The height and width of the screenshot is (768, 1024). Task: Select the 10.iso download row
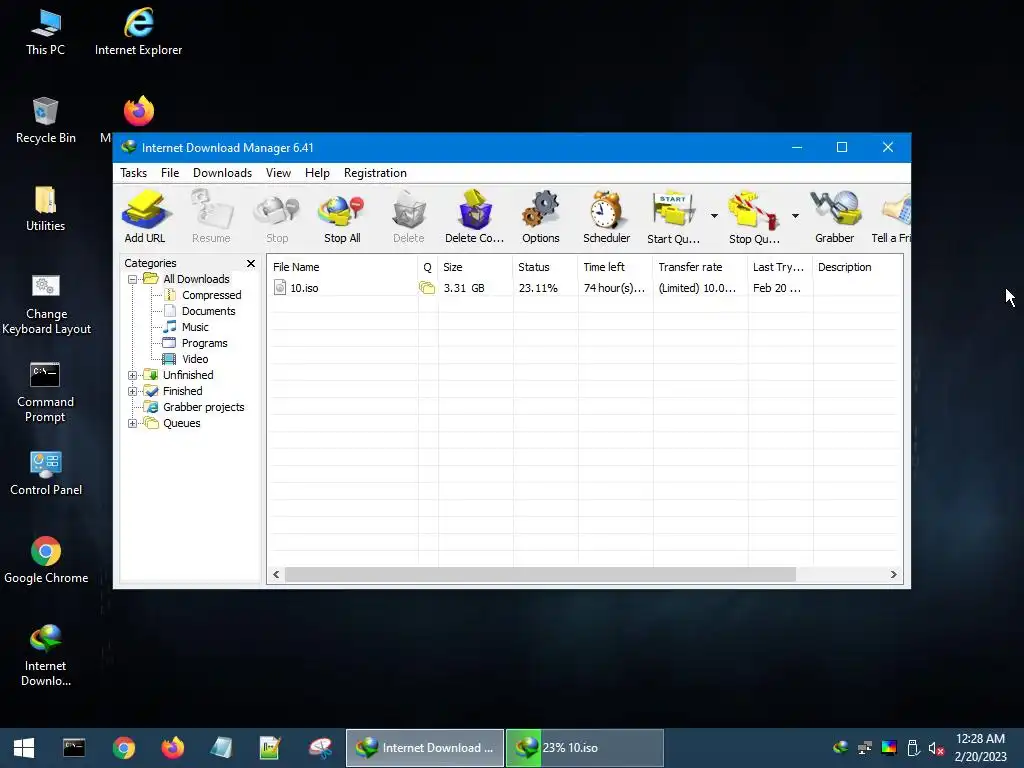point(584,288)
